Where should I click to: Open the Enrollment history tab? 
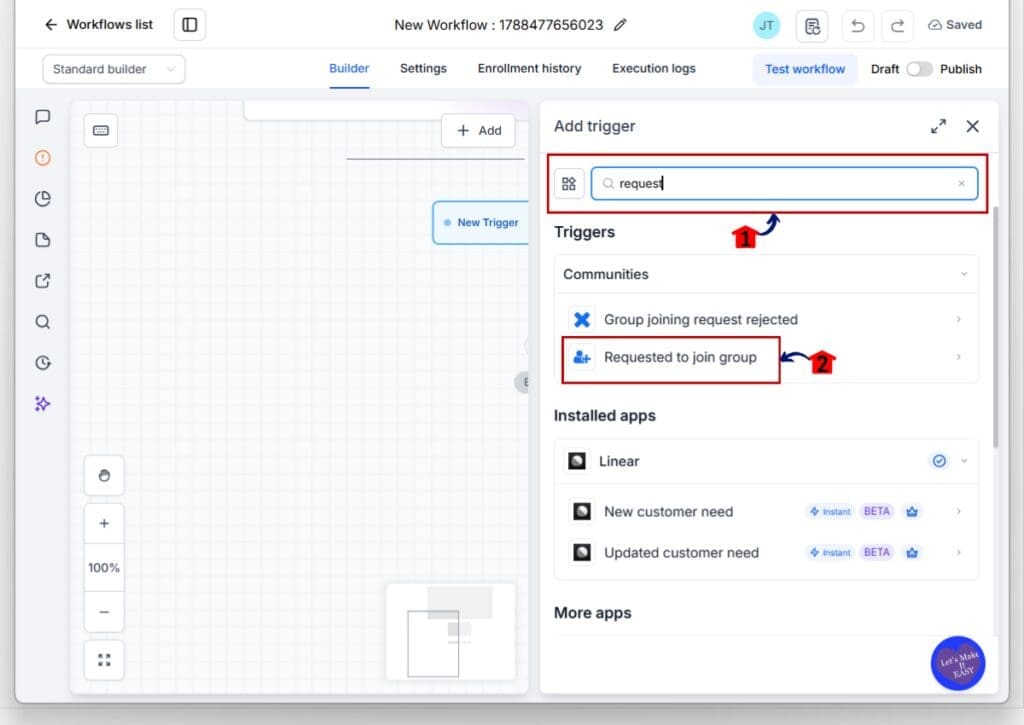[529, 69]
